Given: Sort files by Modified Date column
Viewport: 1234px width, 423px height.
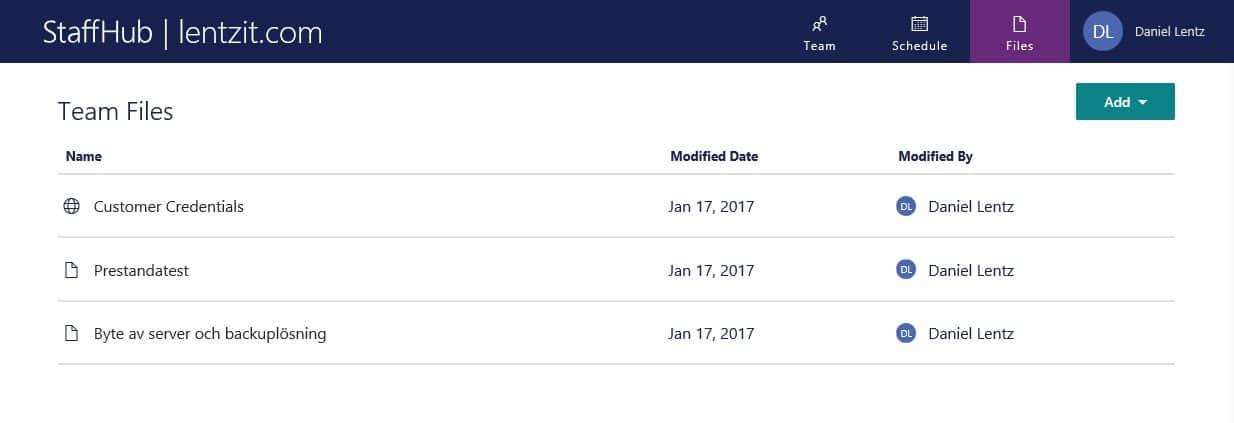Looking at the screenshot, I should [x=714, y=156].
